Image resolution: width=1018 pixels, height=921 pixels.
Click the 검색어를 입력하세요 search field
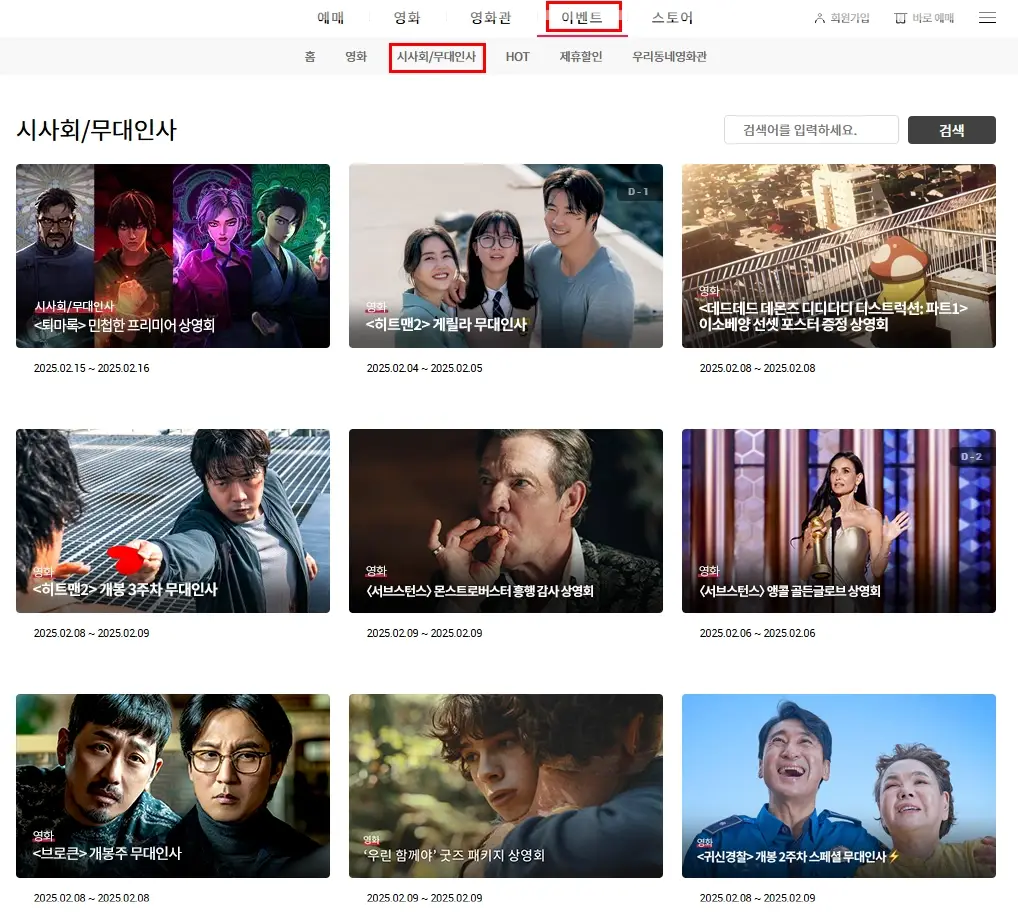[811, 130]
